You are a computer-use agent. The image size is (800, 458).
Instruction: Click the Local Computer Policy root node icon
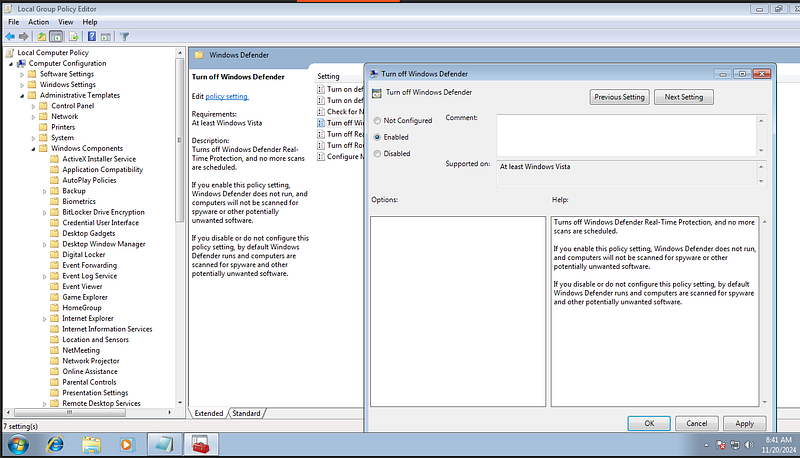(10, 53)
